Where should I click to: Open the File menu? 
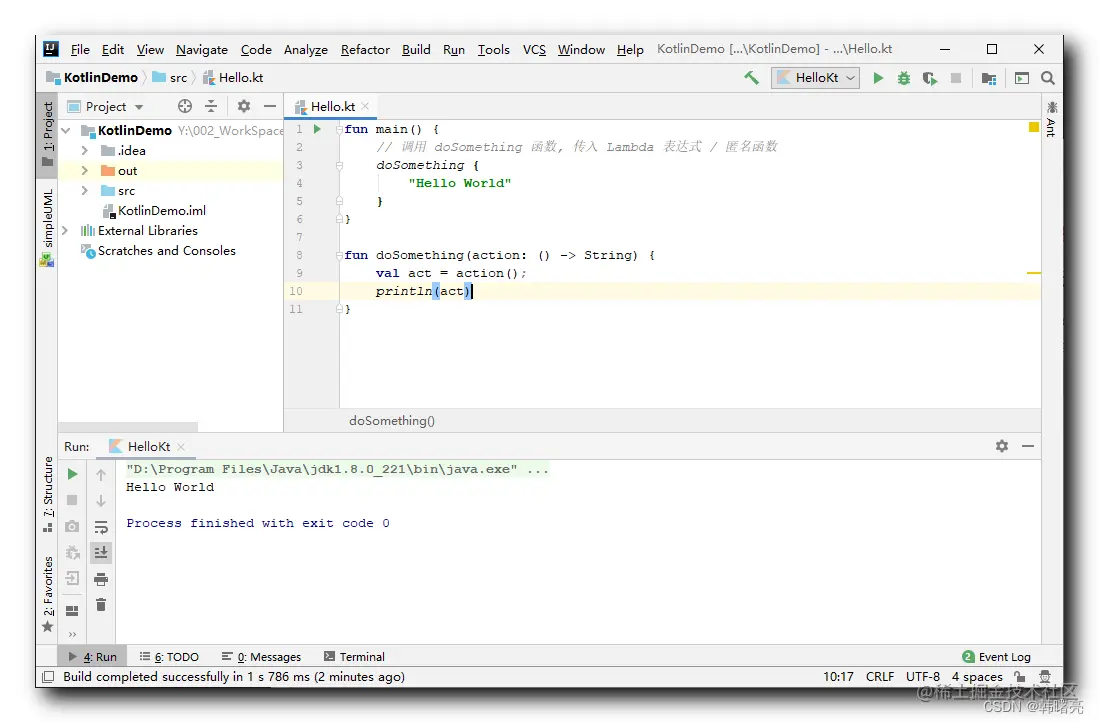80,50
